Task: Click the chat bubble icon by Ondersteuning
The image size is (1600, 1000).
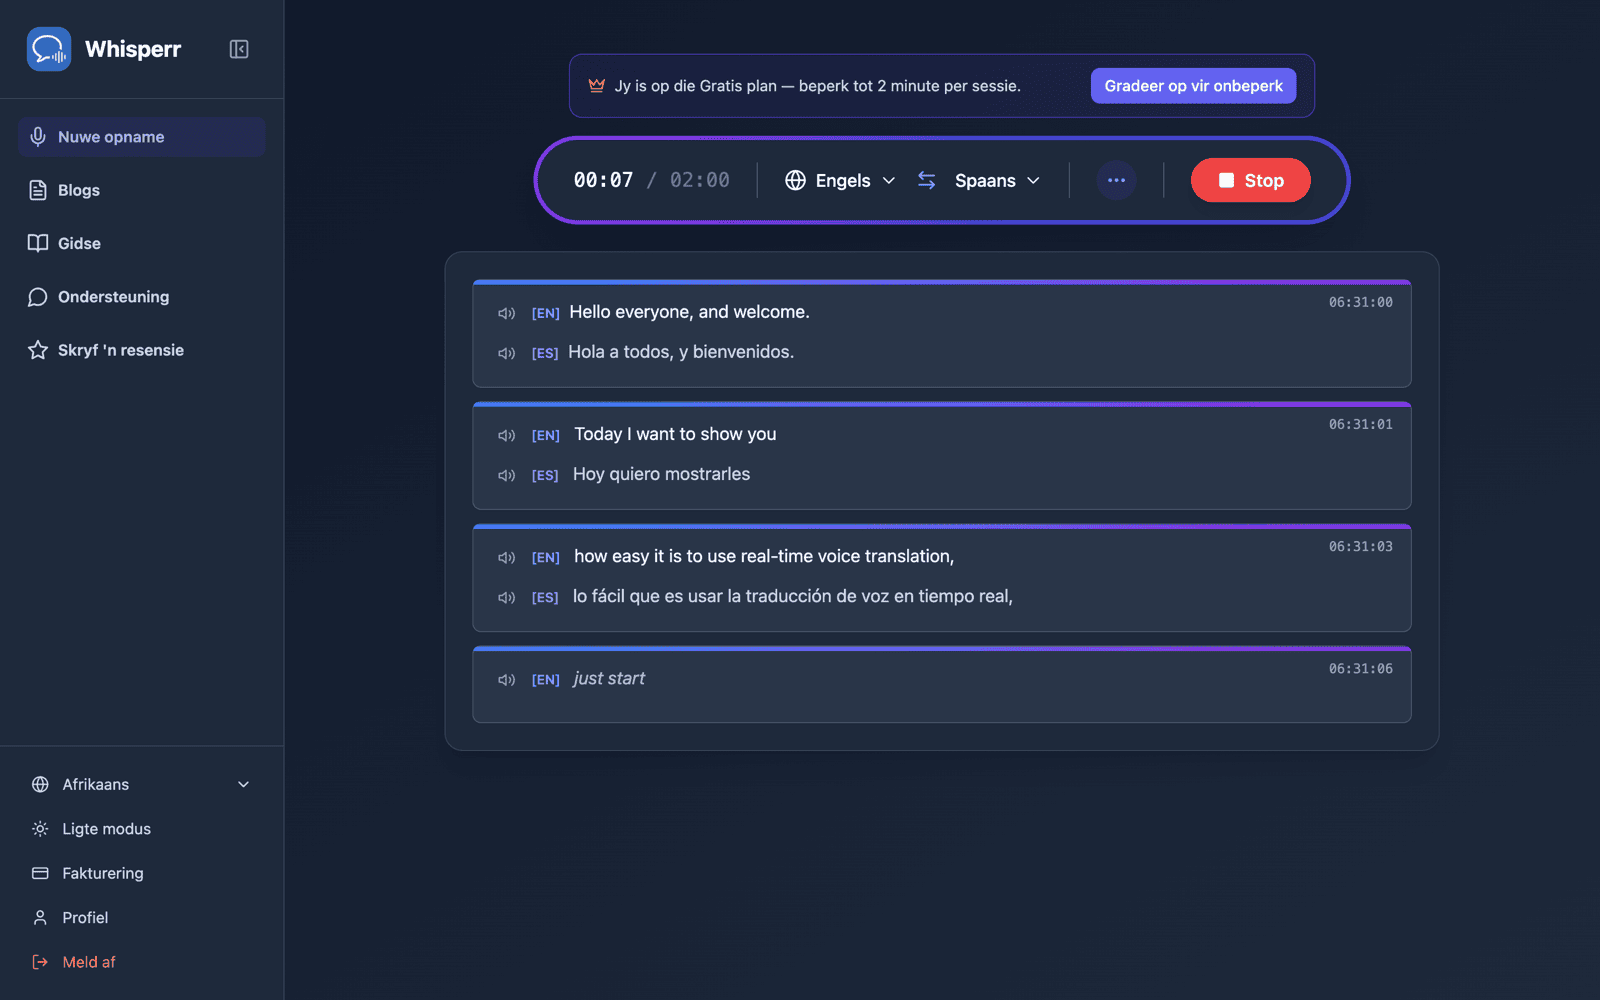Action: click(x=38, y=297)
